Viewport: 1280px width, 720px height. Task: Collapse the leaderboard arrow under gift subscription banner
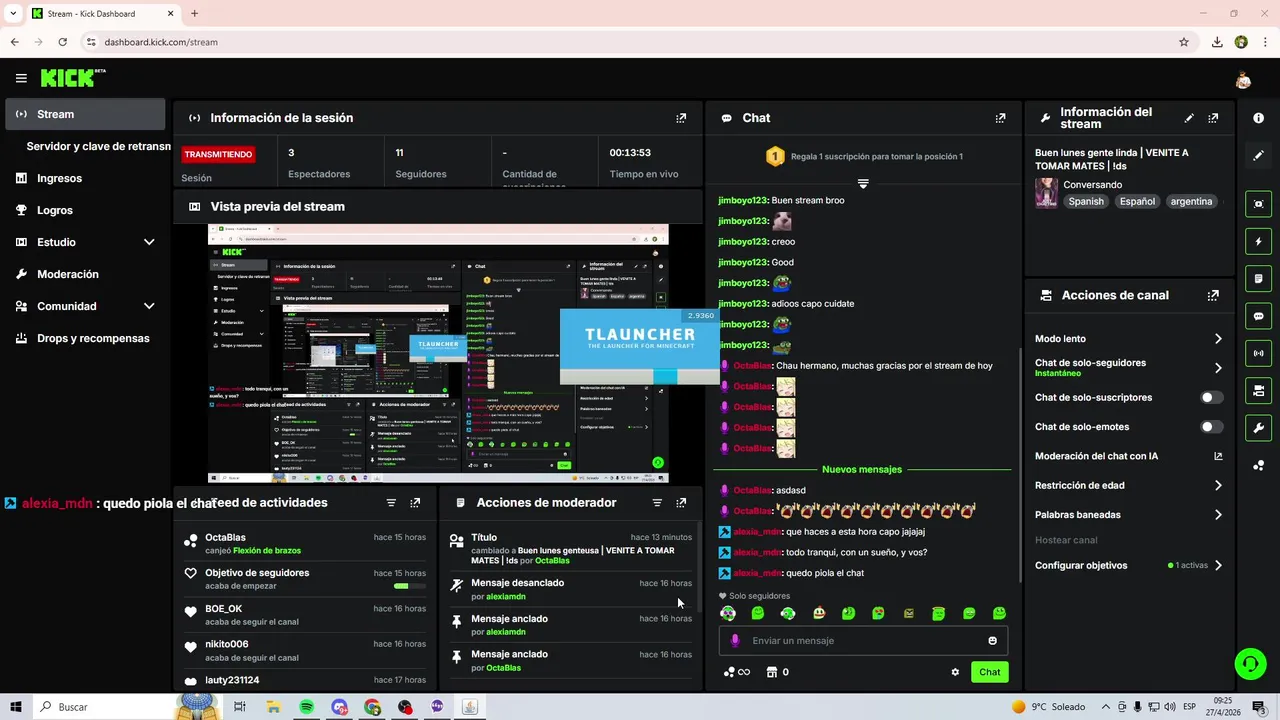[x=863, y=184]
